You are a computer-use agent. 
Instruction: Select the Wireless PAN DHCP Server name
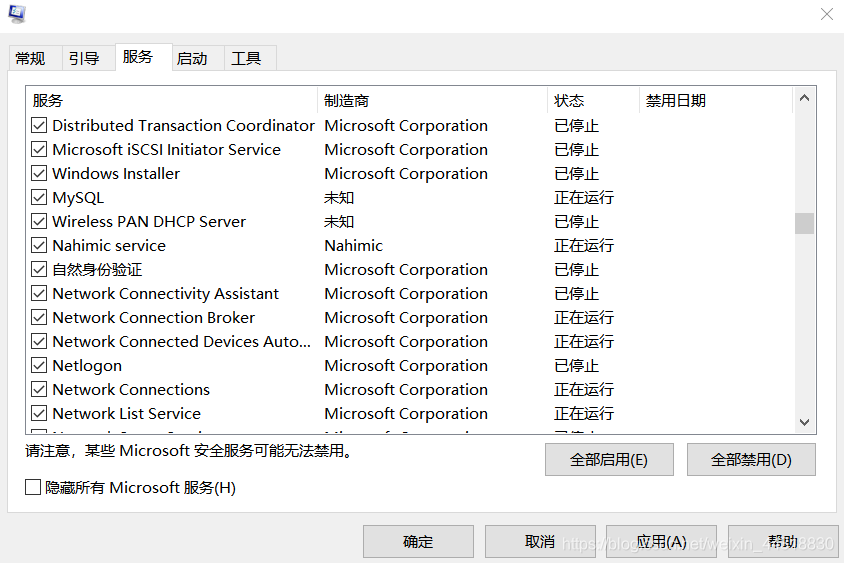coord(149,221)
